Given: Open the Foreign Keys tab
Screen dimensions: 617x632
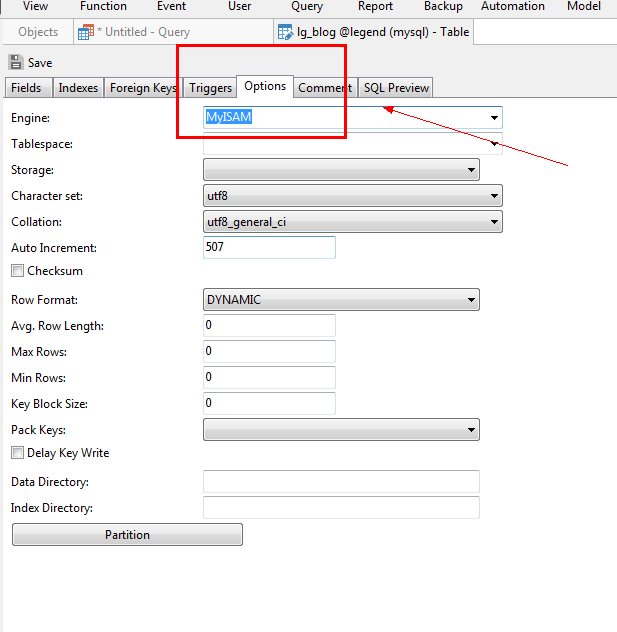Looking at the screenshot, I should (x=143, y=88).
